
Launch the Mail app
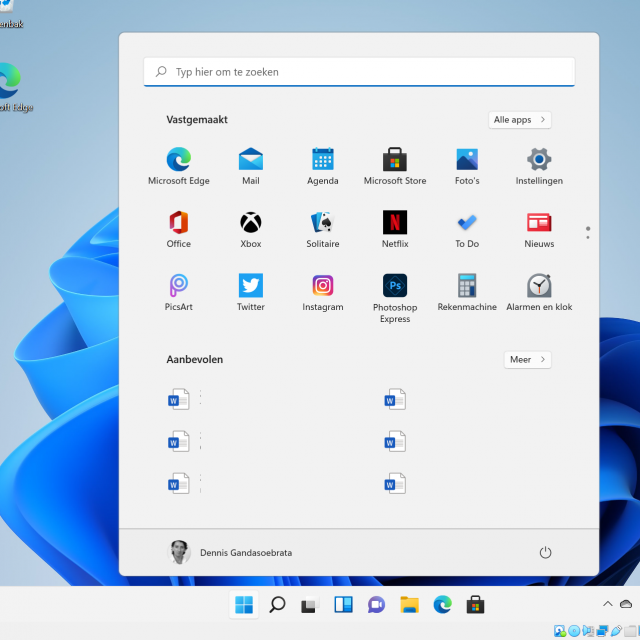pos(251,166)
